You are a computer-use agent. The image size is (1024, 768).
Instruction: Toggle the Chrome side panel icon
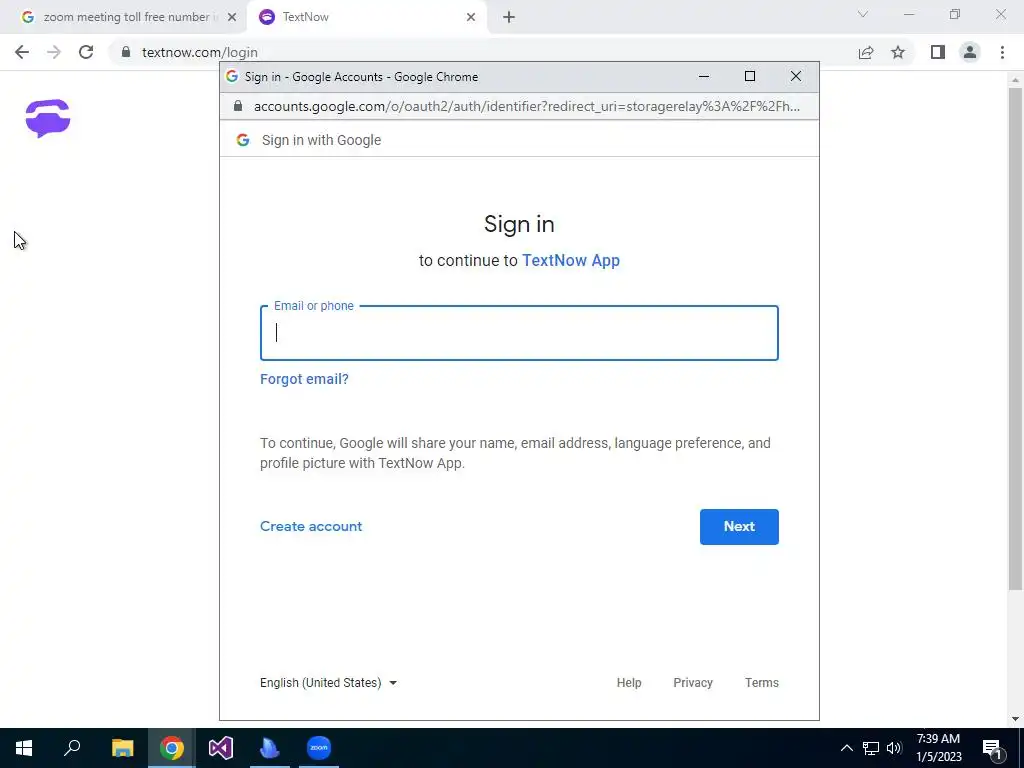tap(938, 52)
